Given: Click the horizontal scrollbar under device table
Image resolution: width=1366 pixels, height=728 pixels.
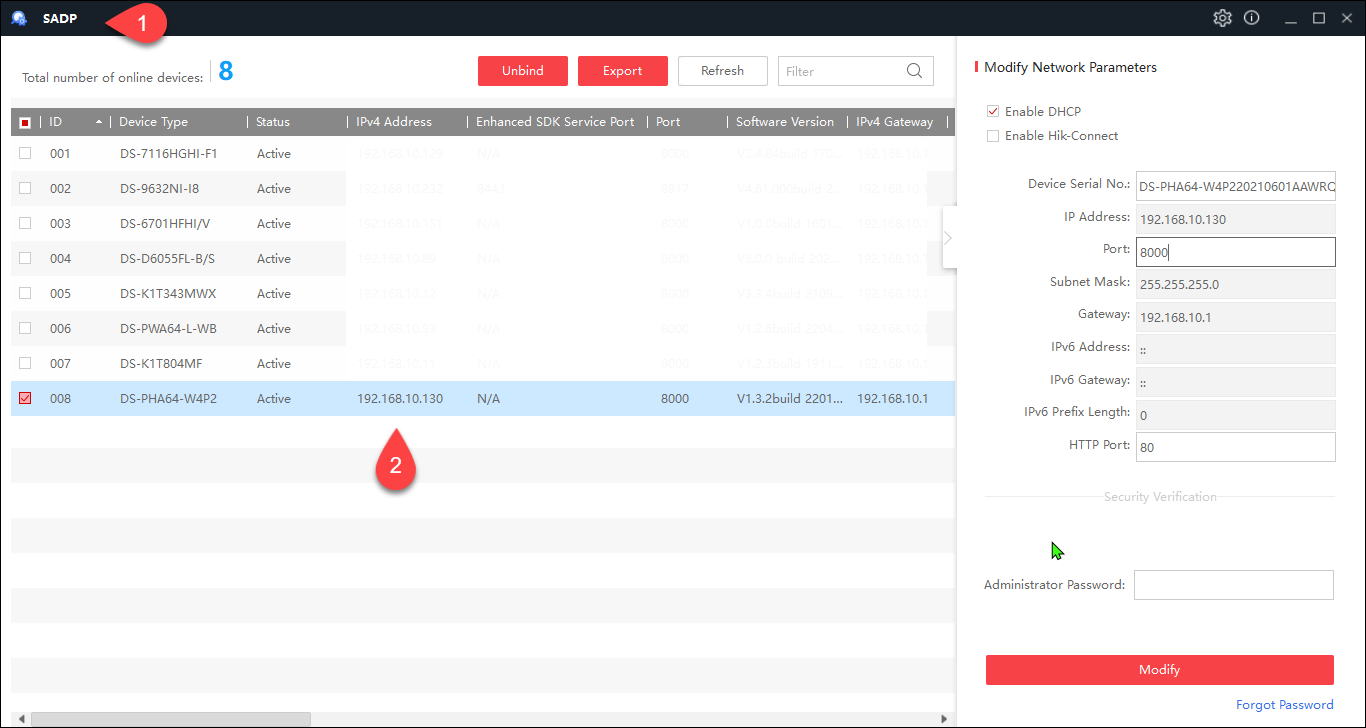Looking at the screenshot, I should [171, 719].
